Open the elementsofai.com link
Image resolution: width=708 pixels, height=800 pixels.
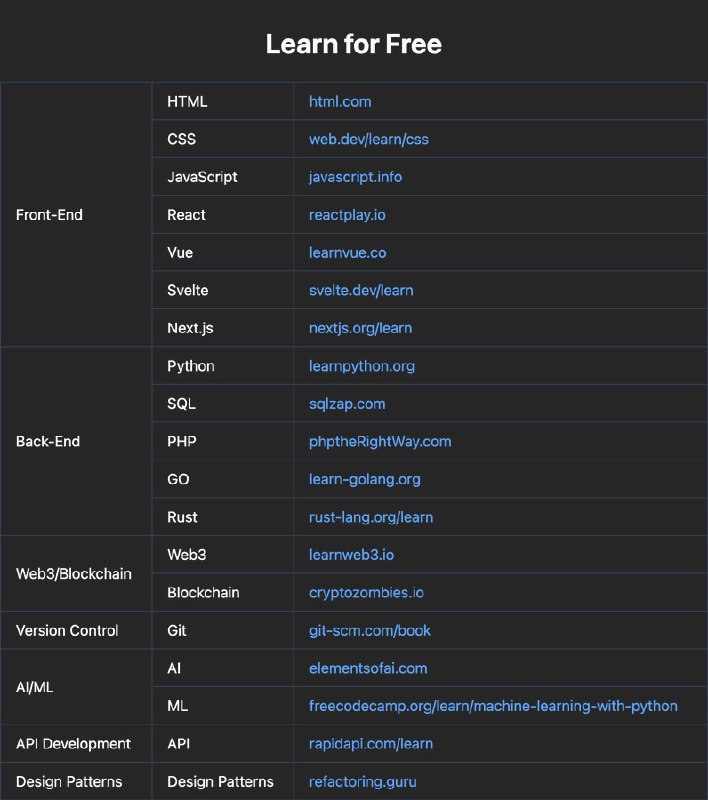(368, 668)
